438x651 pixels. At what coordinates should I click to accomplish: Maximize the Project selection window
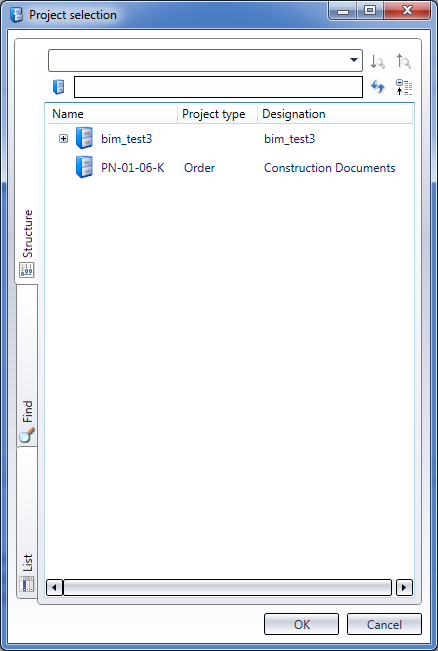pyautogui.click(x=370, y=10)
